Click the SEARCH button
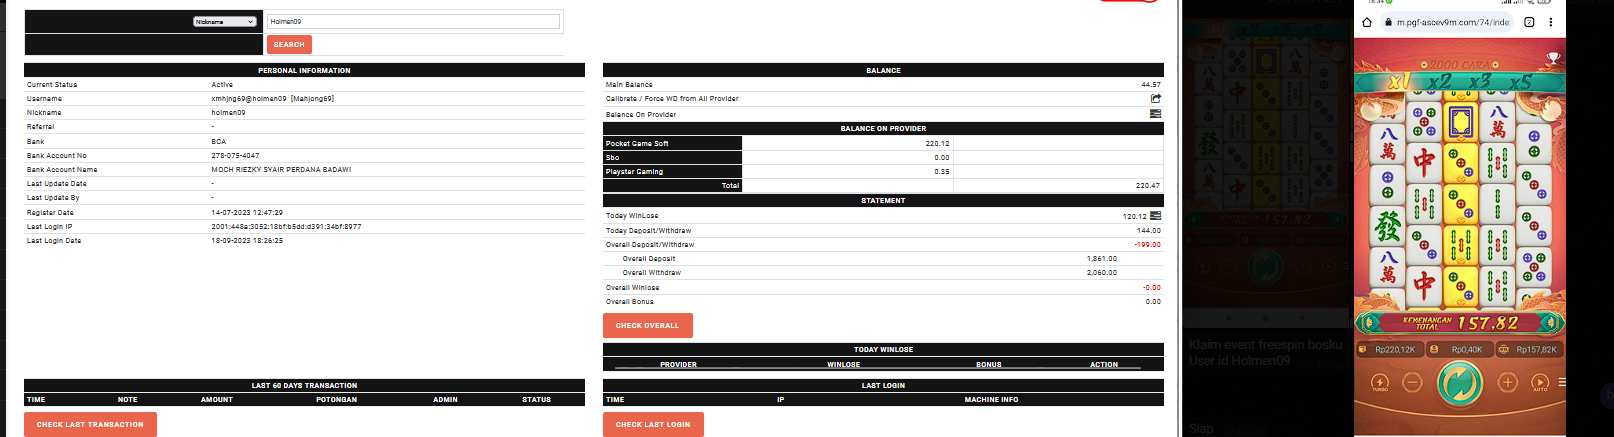 click(x=289, y=44)
